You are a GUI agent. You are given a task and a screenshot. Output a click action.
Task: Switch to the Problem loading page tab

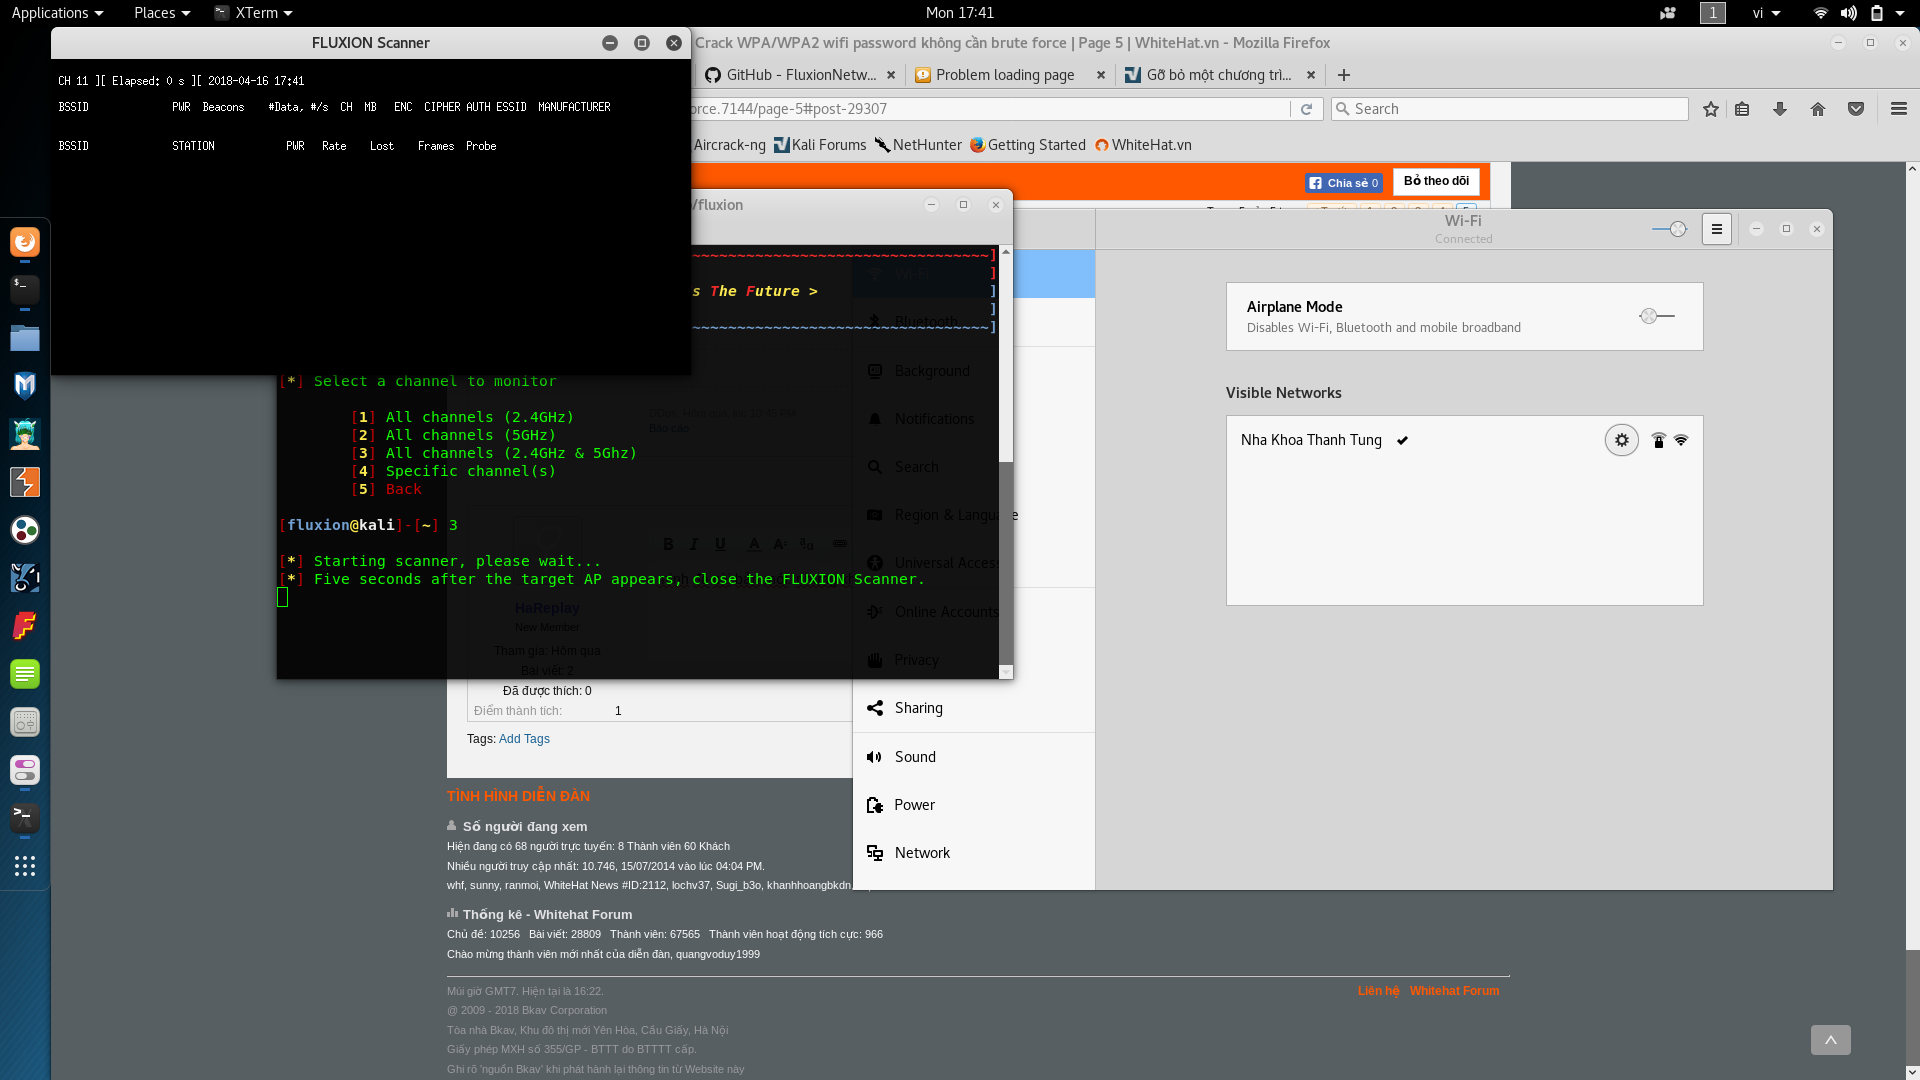pos(1004,75)
